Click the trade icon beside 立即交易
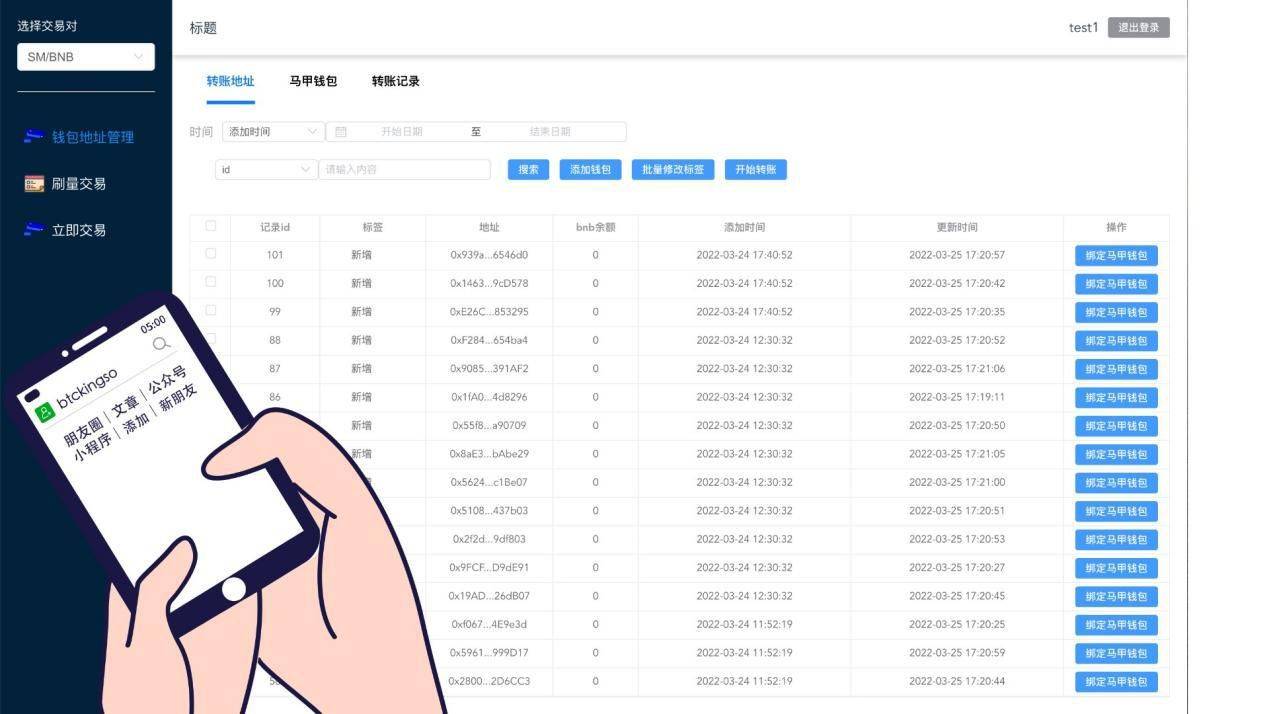Image resolution: width=1269 pixels, height=714 pixels. tap(31, 229)
